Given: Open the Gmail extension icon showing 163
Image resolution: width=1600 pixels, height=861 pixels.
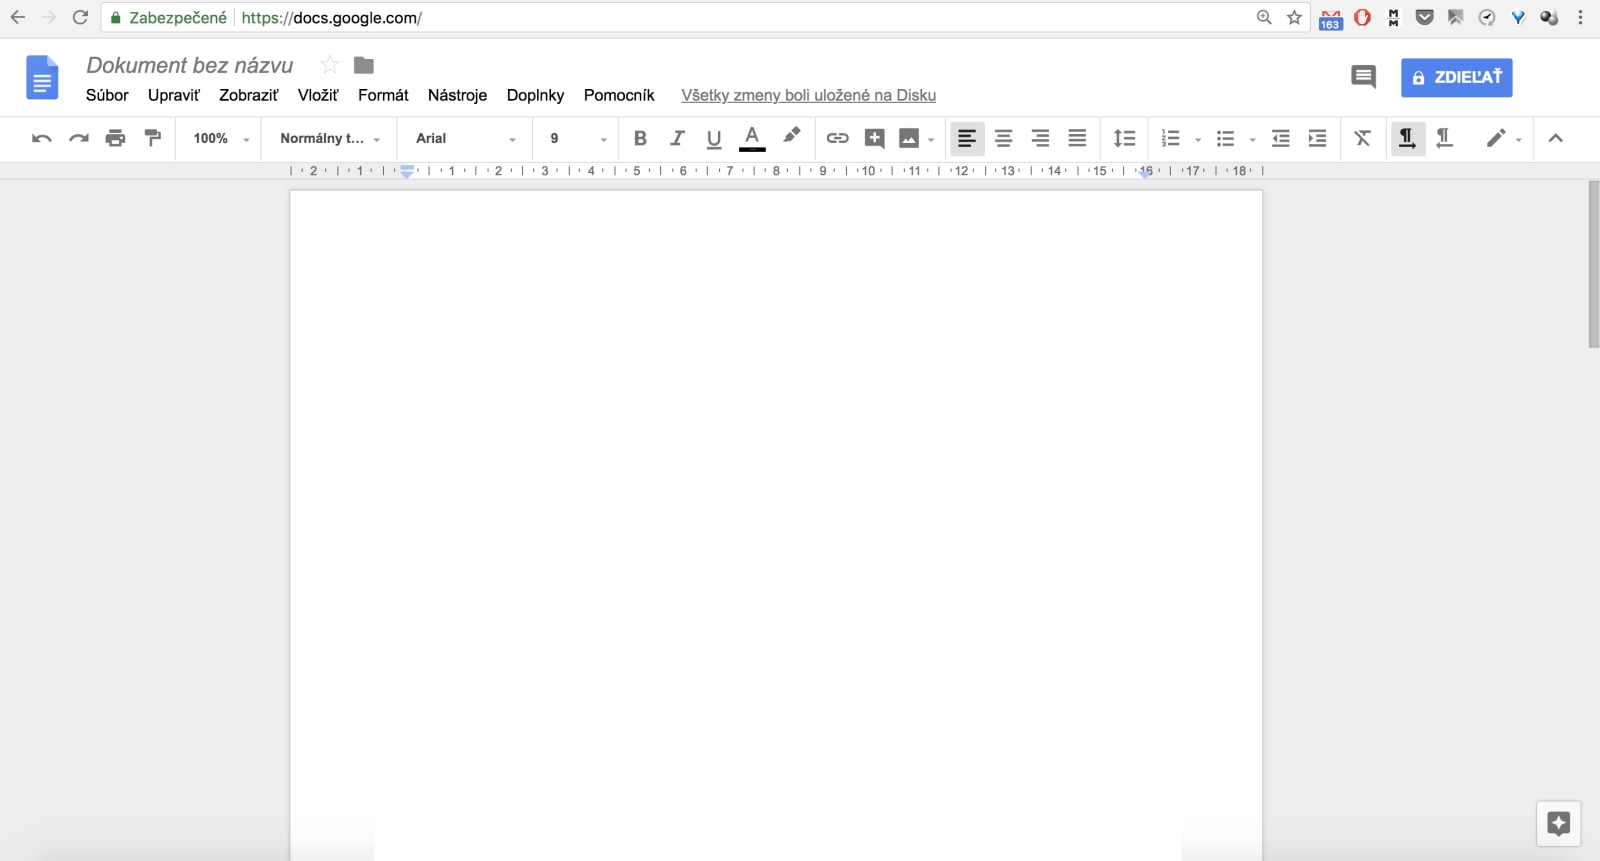Looking at the screenshot, I should (1330, 19).
